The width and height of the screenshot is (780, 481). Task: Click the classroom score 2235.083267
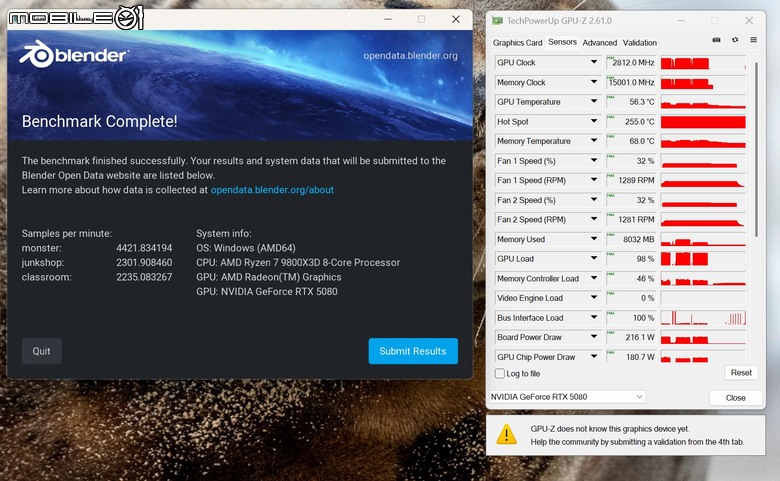point(144,277)
